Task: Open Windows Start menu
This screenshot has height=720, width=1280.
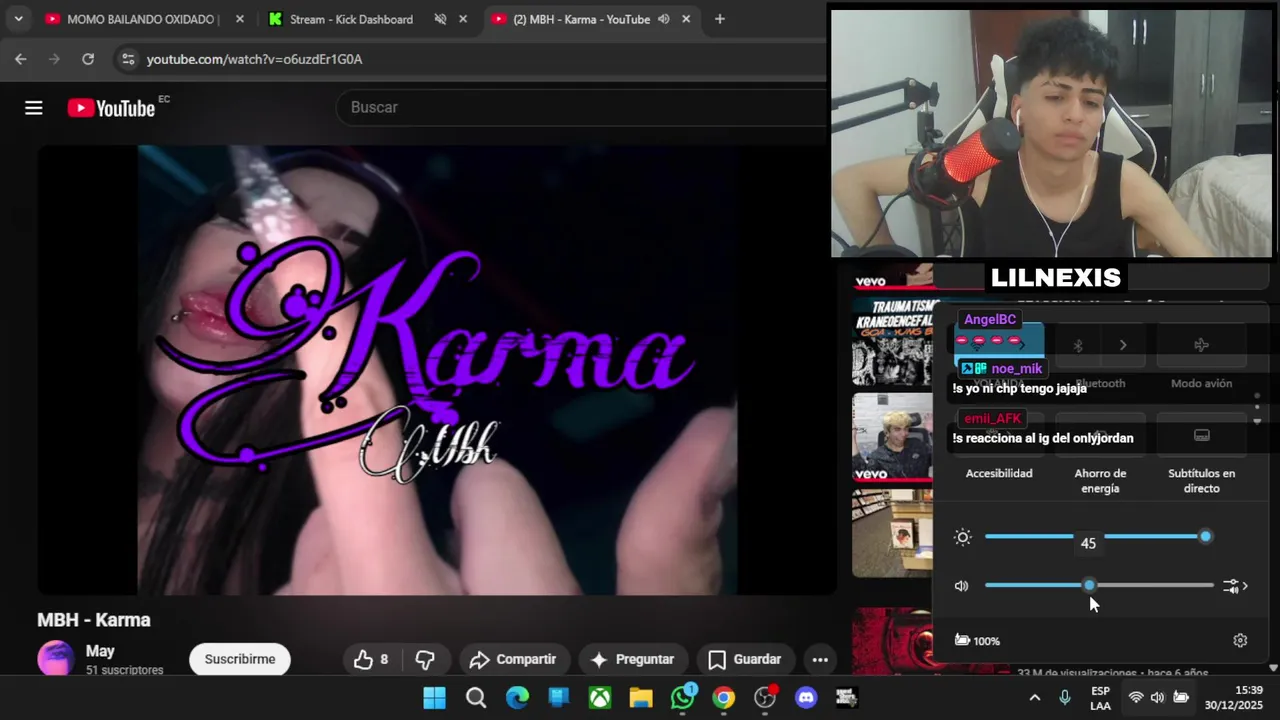Action: coord(434,698)
